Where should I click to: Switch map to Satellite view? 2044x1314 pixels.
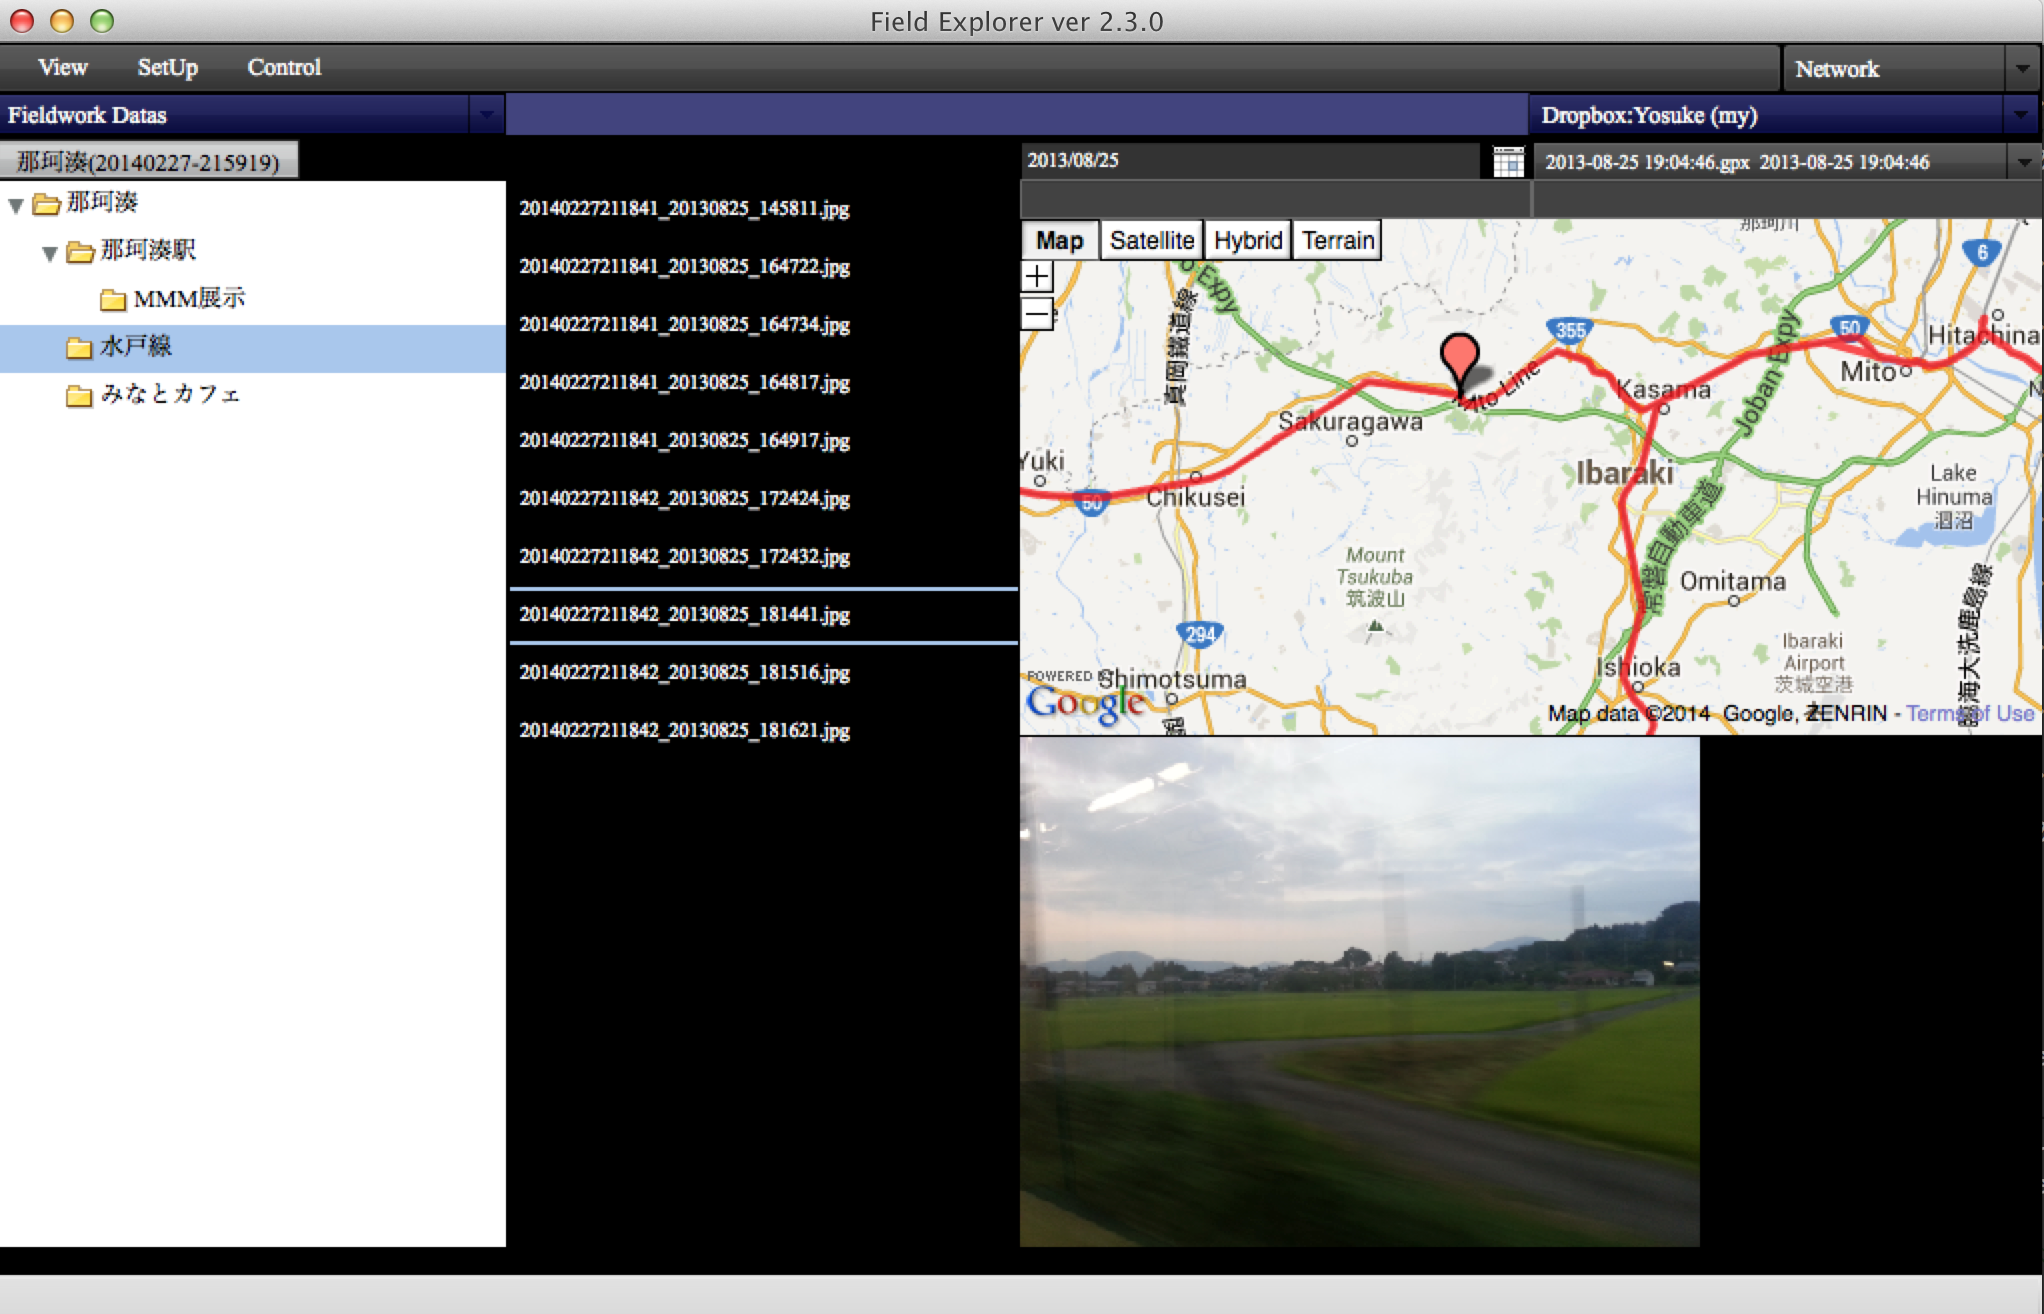1151,241
